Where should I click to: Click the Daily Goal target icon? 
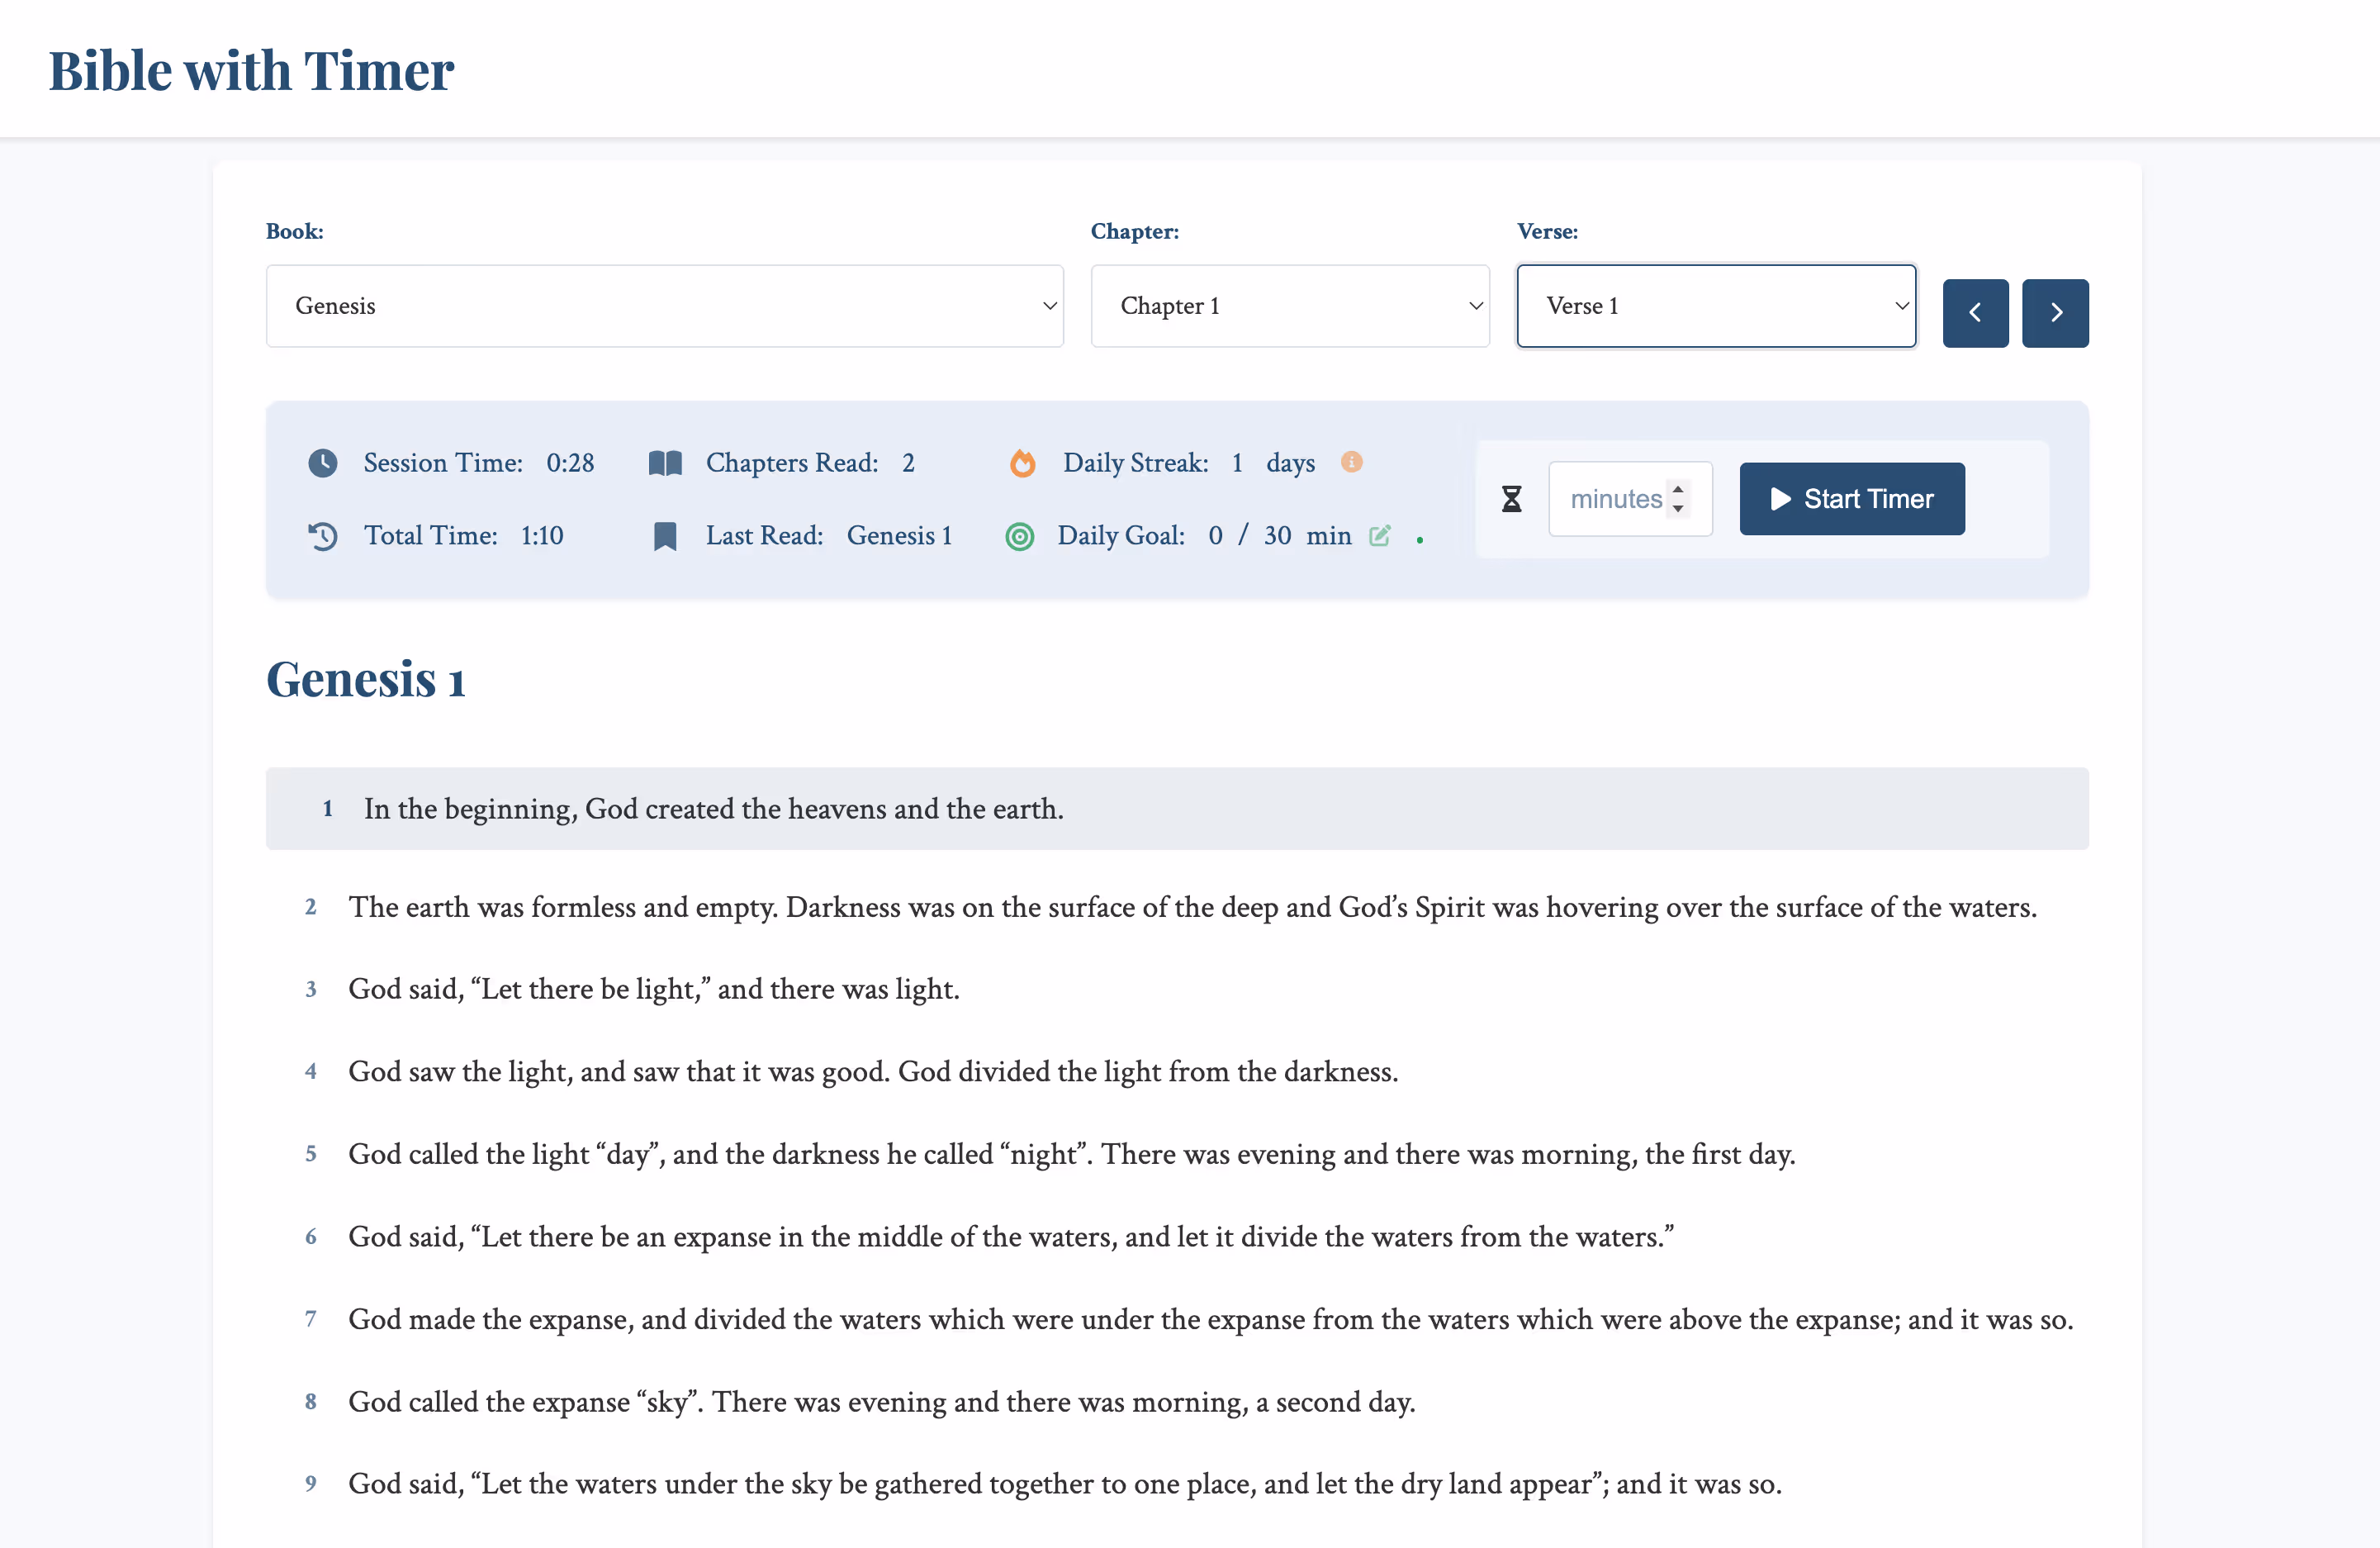[1019, 536]
